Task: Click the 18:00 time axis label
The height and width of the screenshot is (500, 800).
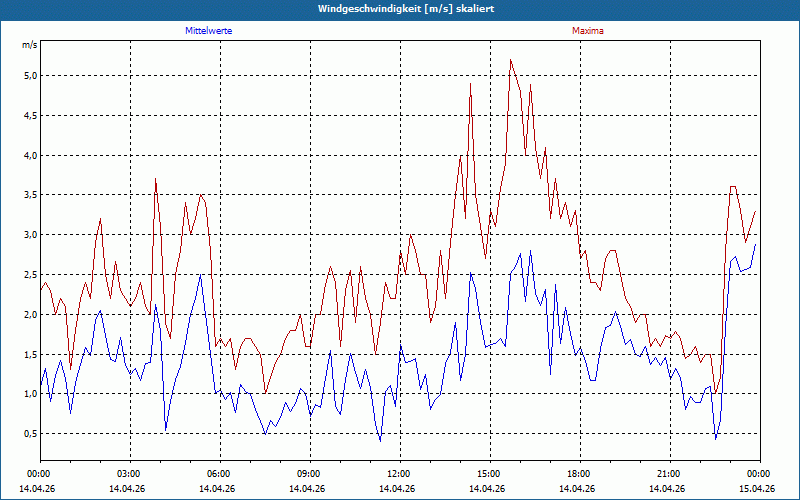Action: (x=580, y=474)
